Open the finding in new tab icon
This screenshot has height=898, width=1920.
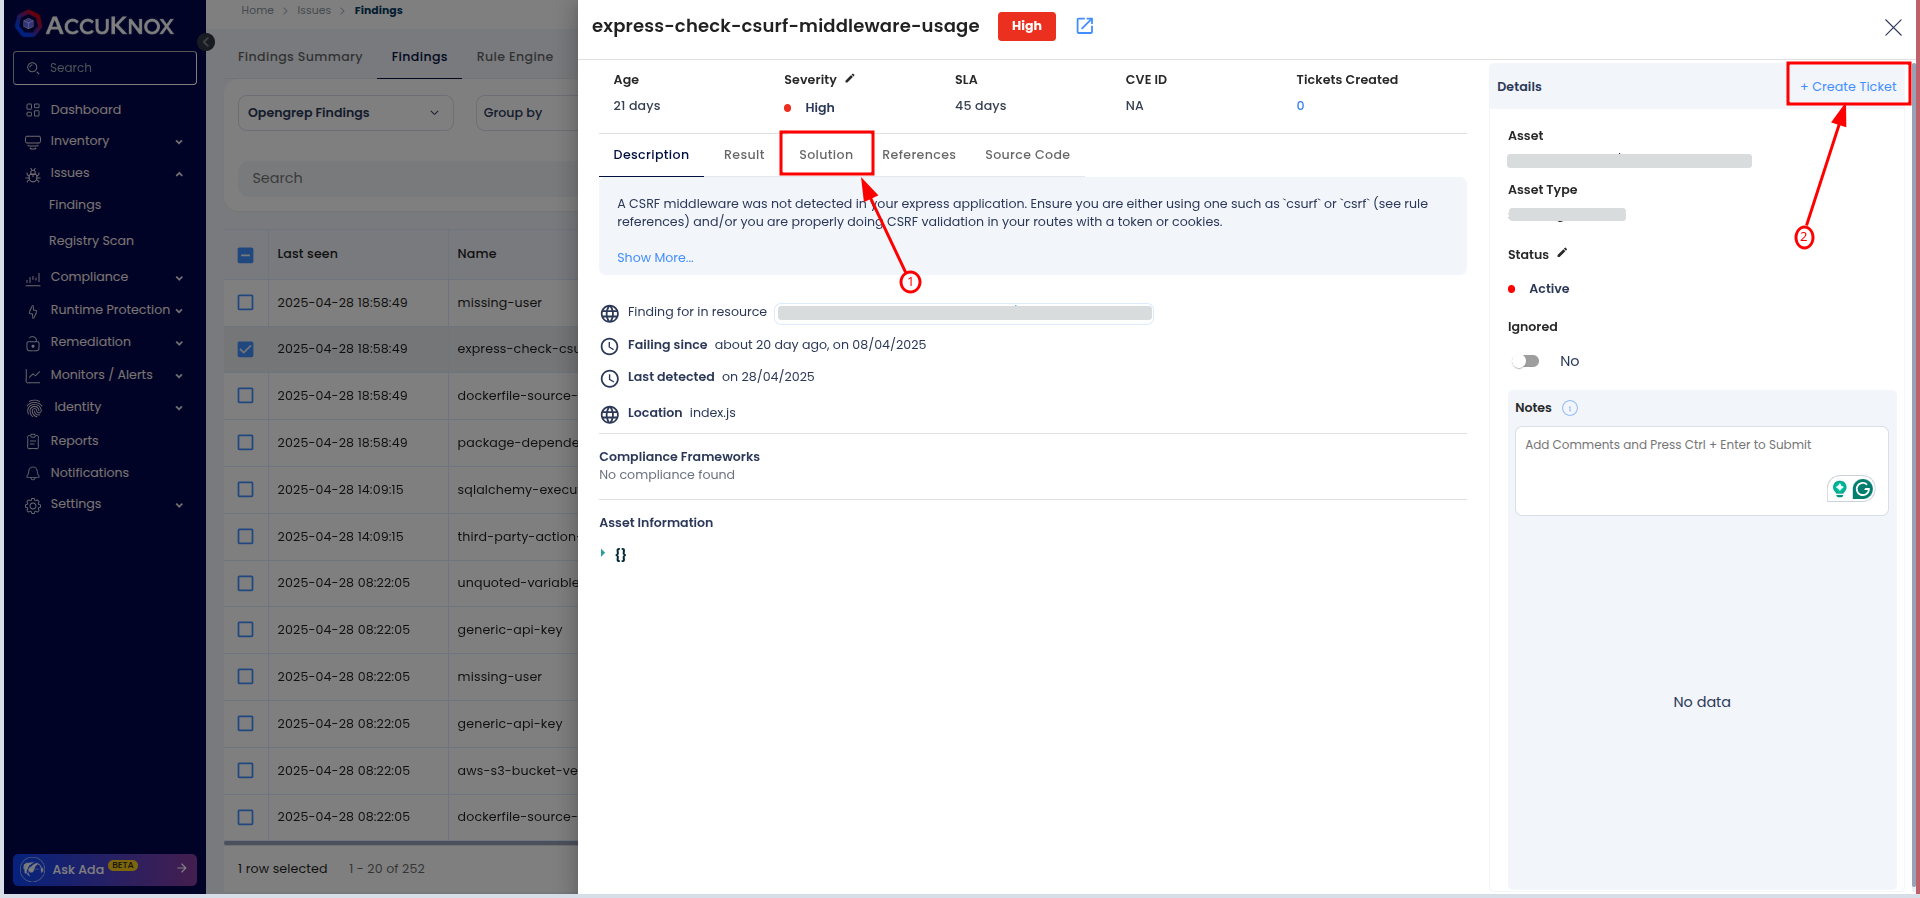coord(1085,26)
